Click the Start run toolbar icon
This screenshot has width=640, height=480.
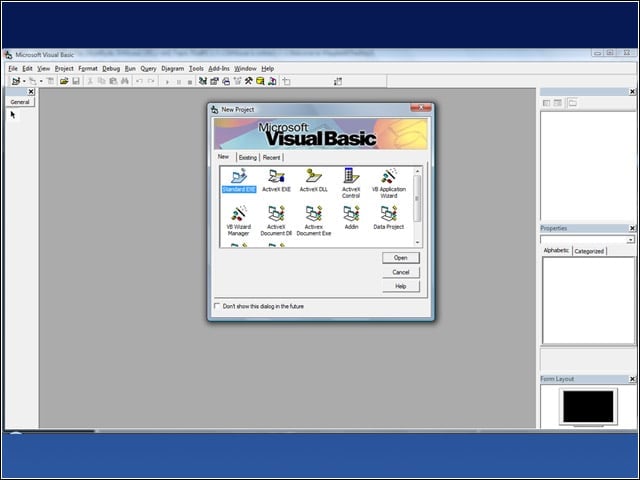point(167,82)
